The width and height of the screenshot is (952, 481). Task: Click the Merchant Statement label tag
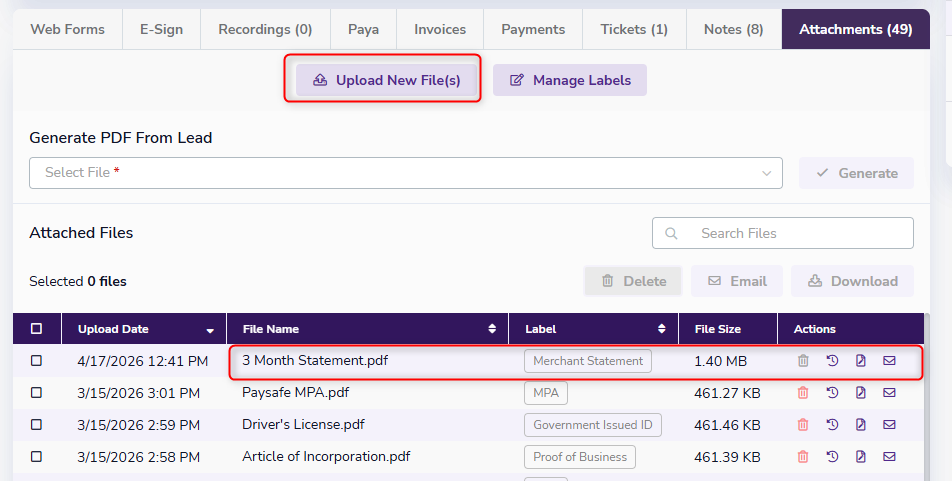pyautogui.click(x=588, y=361)
